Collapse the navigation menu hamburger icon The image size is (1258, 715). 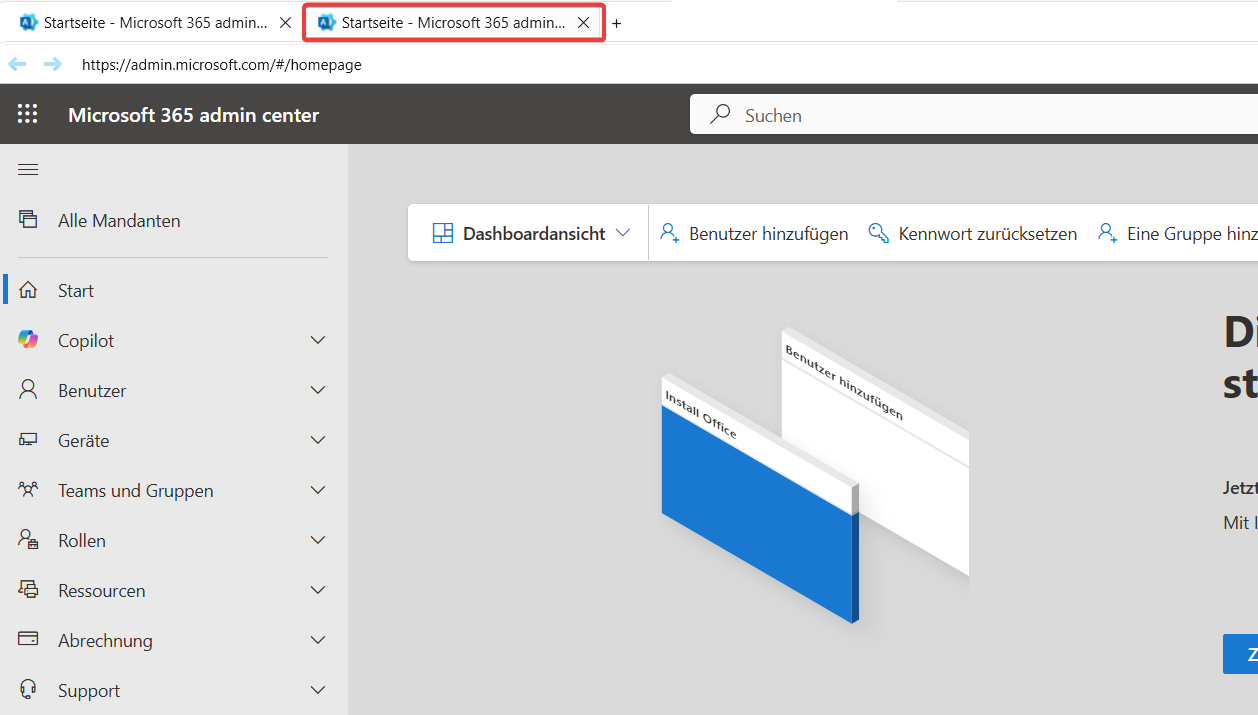[28, 170]
